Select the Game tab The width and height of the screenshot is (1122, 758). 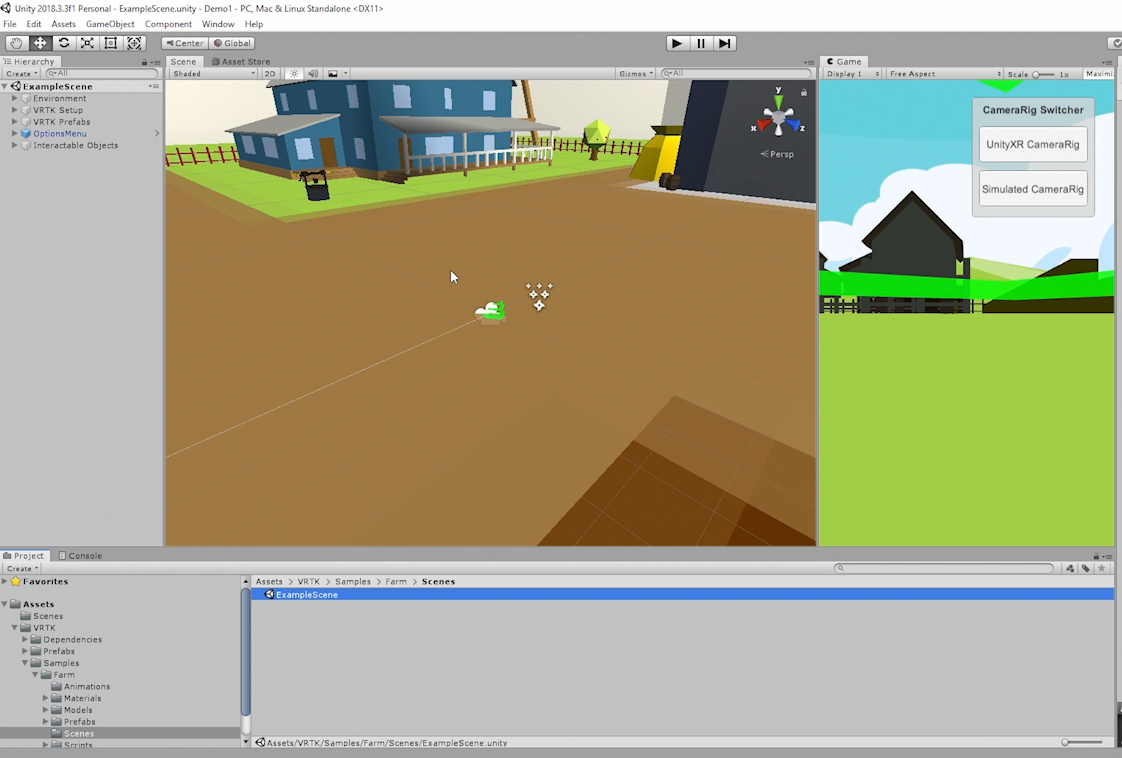point(844,62)
